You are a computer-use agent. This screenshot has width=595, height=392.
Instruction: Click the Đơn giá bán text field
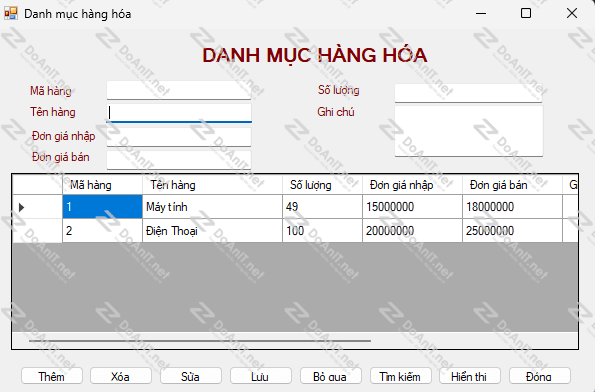pyautogui.click(x=179, y=160)
